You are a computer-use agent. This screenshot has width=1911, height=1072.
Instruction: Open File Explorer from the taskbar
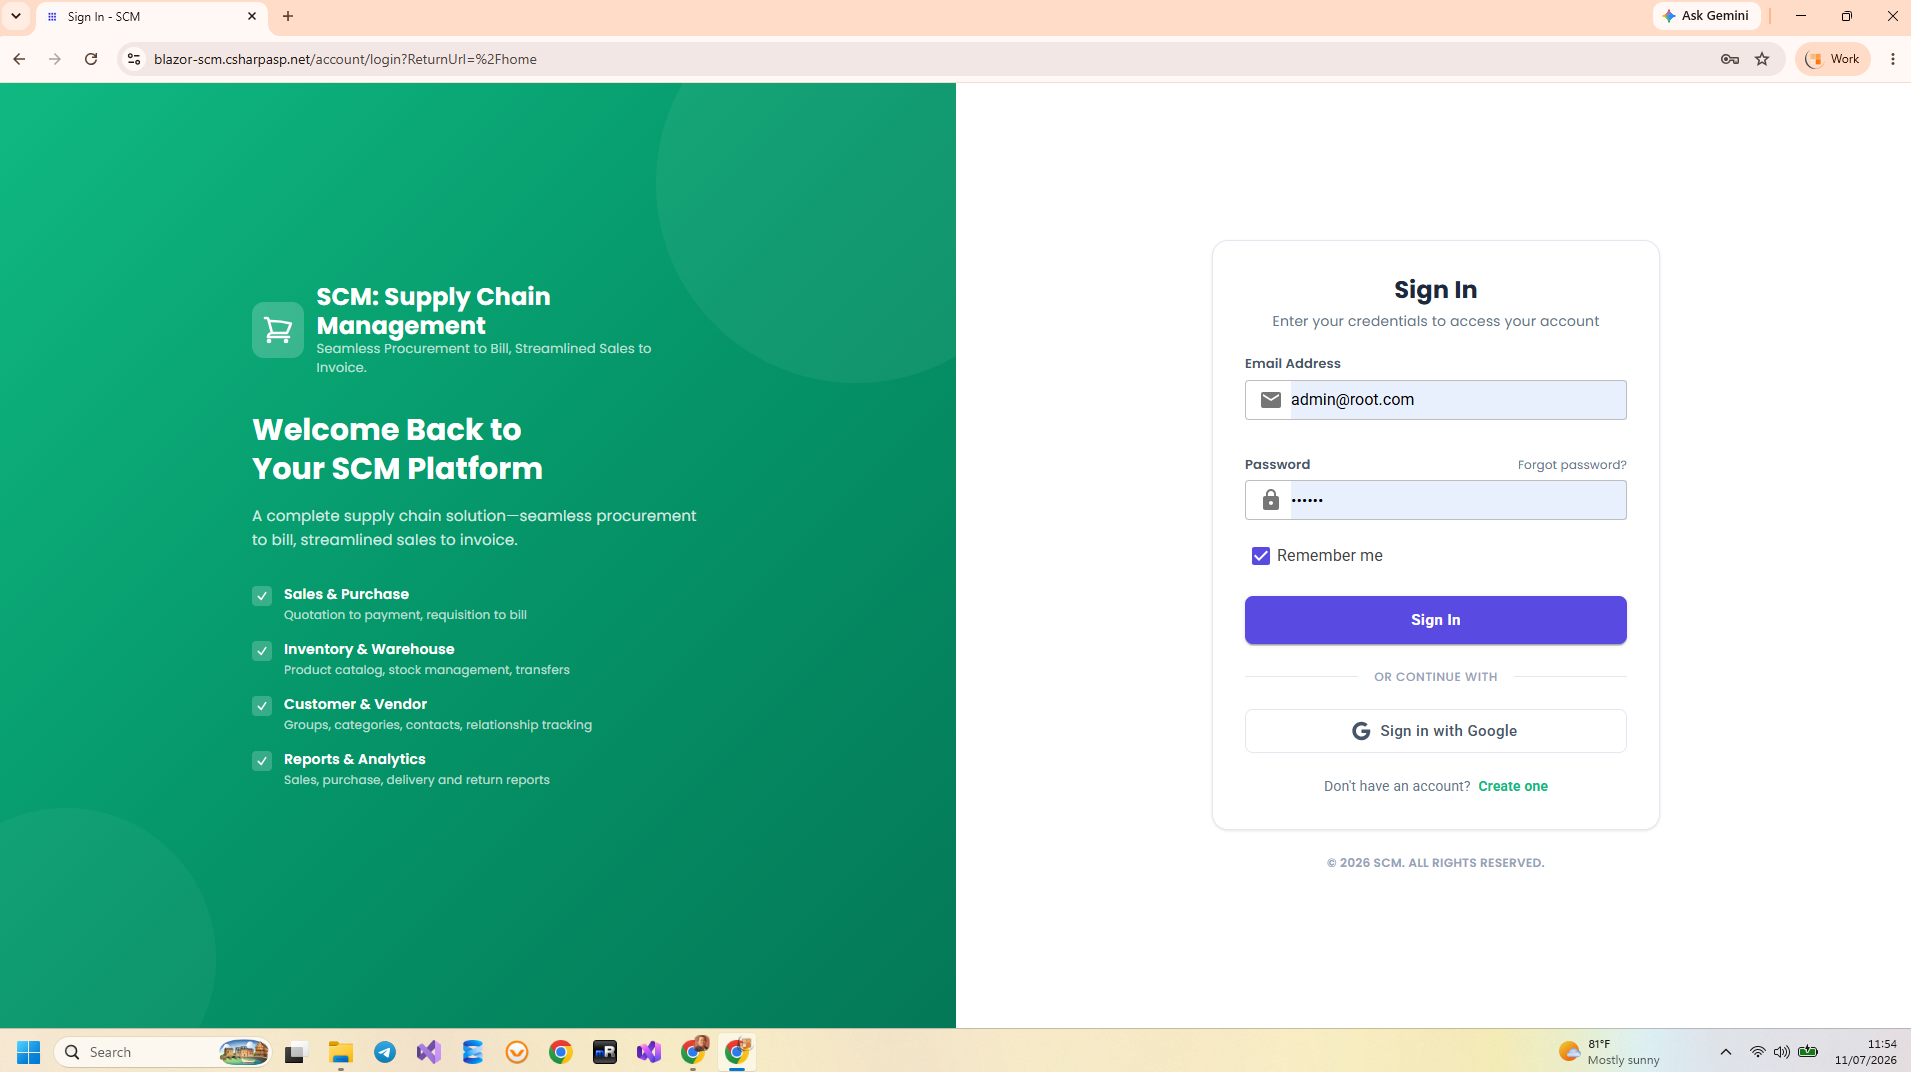[341, 1052]
